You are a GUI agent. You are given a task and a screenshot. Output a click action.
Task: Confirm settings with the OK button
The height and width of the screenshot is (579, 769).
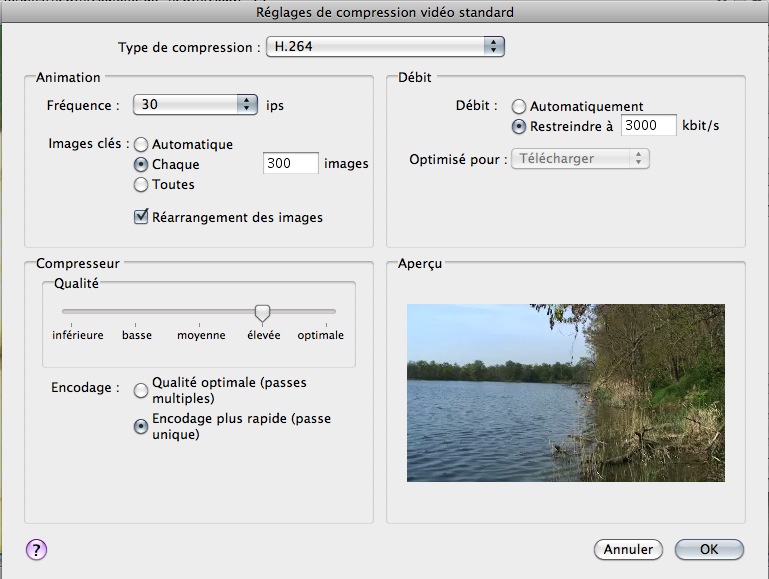coord(709,550)
